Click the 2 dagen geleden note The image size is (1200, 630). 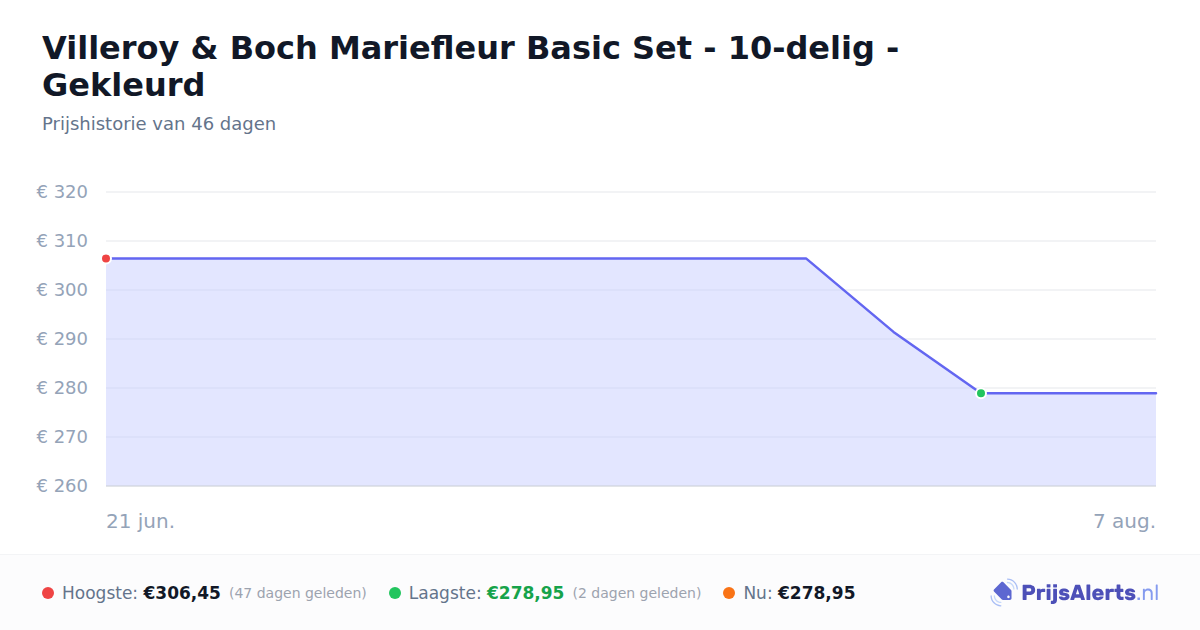point(637,593)
